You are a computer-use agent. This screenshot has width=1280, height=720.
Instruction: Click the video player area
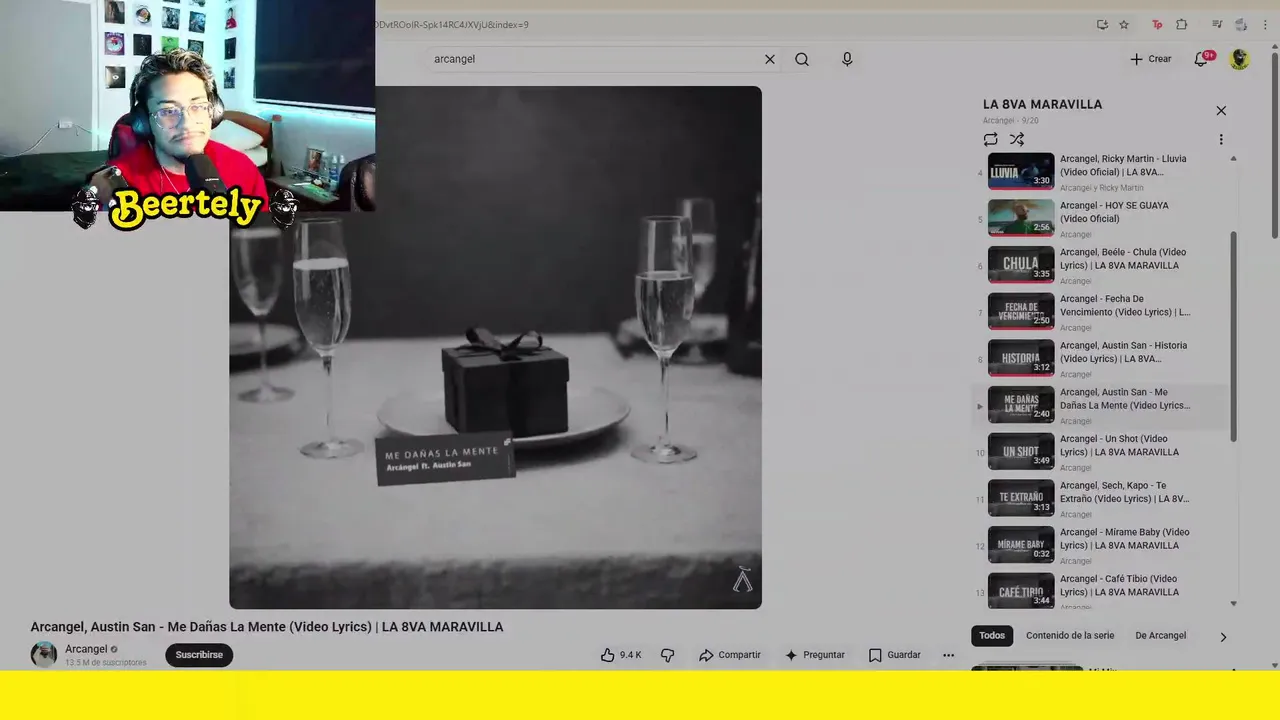click(x=495, y=347)
